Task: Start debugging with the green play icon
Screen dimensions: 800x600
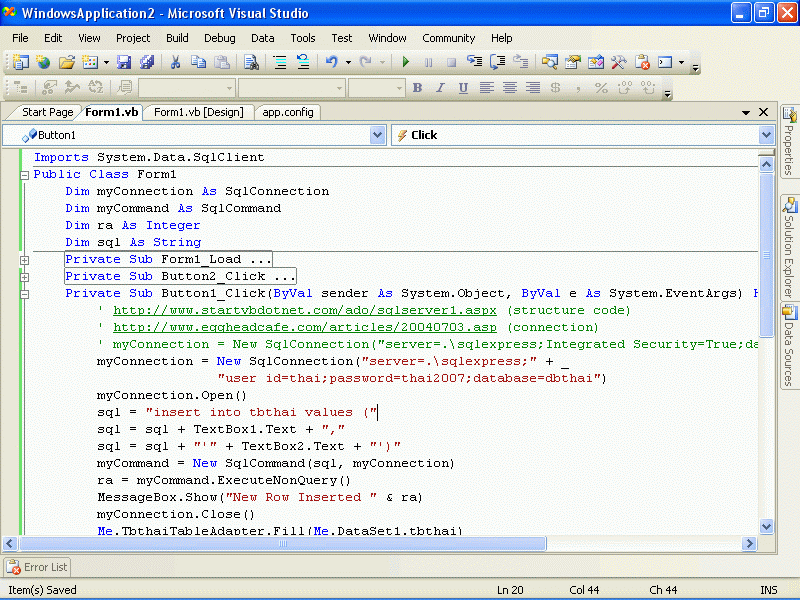Action: click(x=405, y=62)
